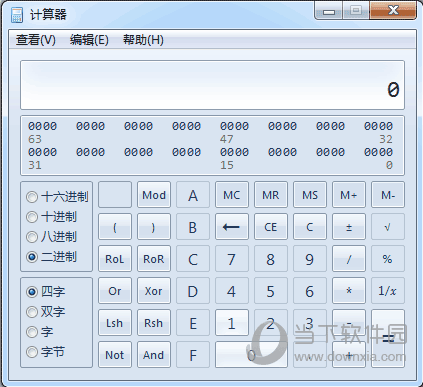Click the C clear key beside CE
423x387 pixels.
[310, 227]
